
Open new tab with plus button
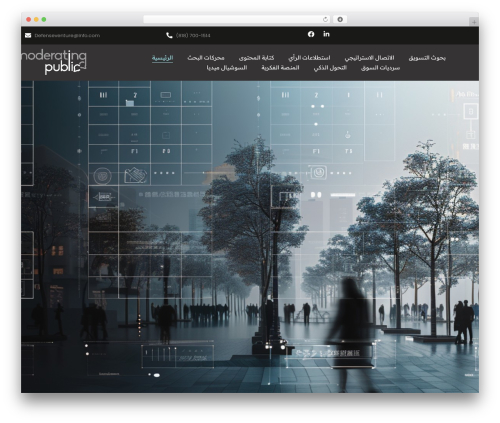[474, 22]
